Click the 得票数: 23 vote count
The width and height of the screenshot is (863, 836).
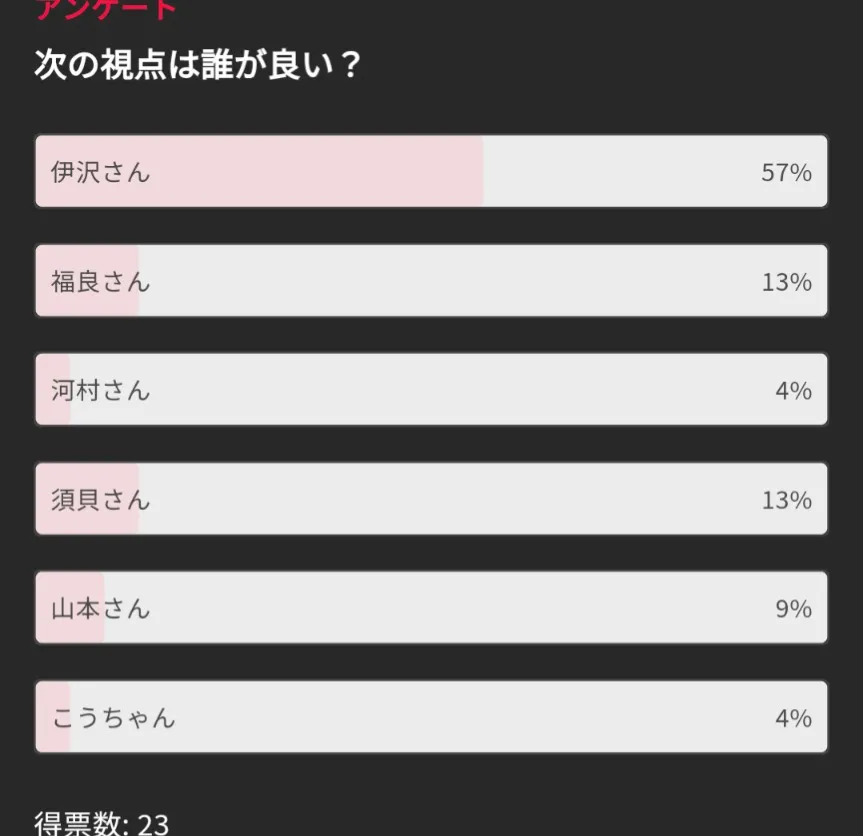point(102,823)
